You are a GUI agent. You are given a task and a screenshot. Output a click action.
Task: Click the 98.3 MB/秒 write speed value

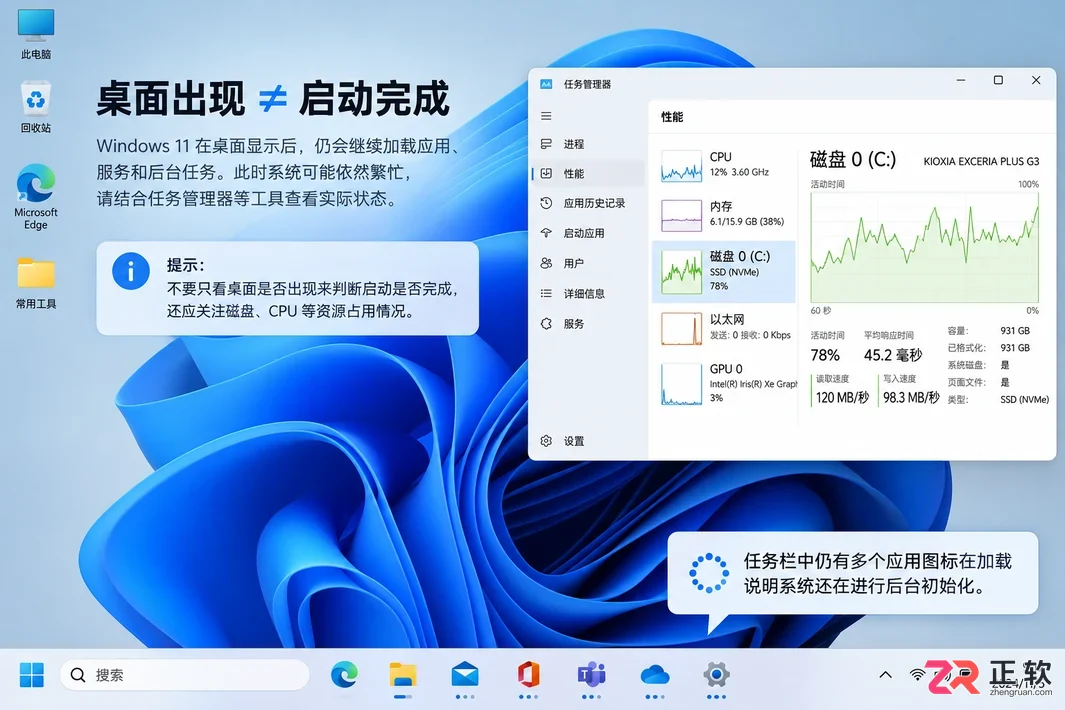tap(911, 397)
